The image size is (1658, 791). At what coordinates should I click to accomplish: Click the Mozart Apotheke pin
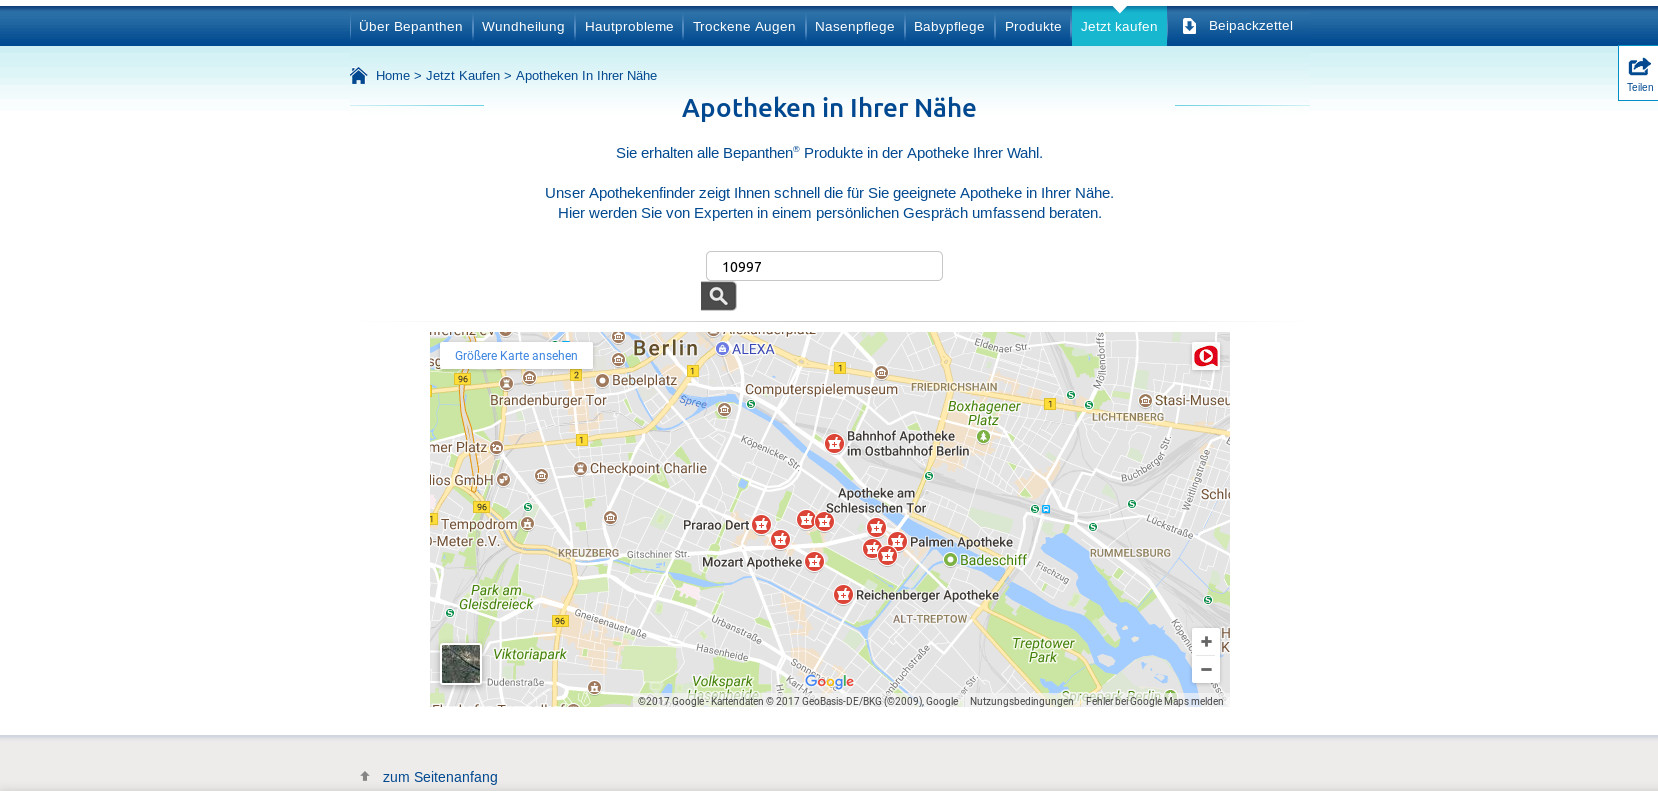[814, 562]
